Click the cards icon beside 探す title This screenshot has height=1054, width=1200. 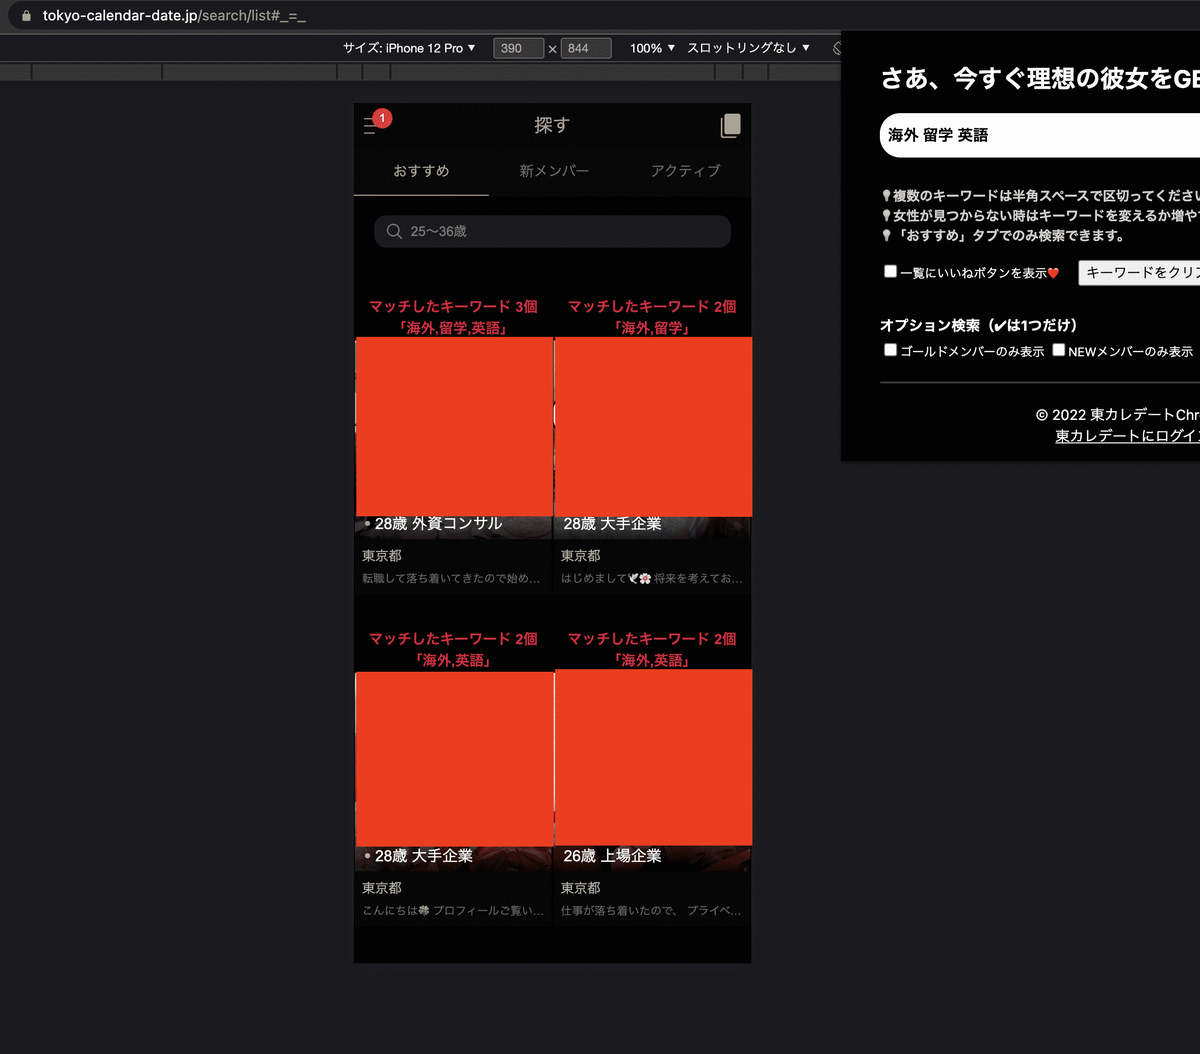pyautogui.click(x=730, y=125)
